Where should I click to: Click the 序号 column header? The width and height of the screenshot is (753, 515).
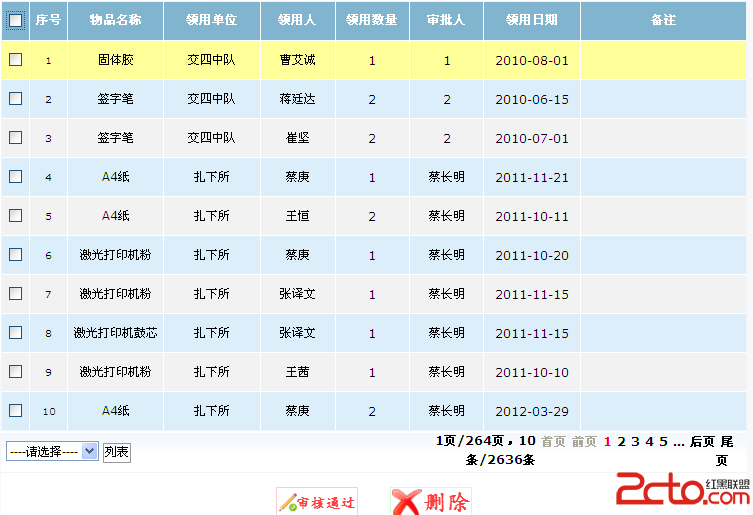(x=49, y=20)
